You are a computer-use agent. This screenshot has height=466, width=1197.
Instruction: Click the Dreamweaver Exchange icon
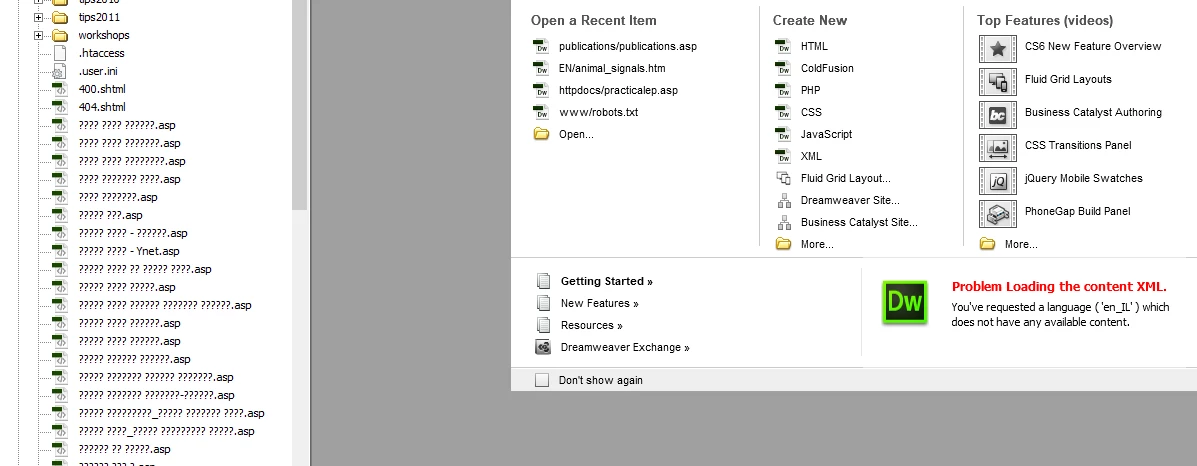(x=544, y=348)
